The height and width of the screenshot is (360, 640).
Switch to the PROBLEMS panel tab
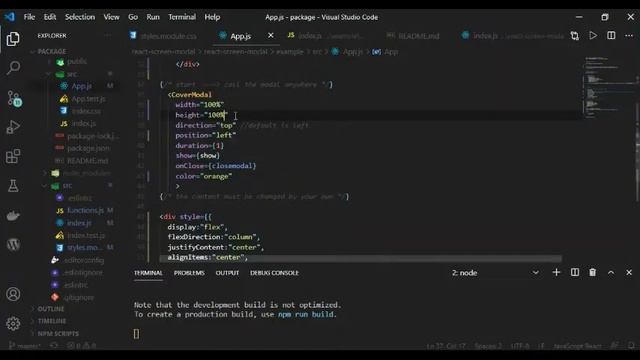(189, 273)
